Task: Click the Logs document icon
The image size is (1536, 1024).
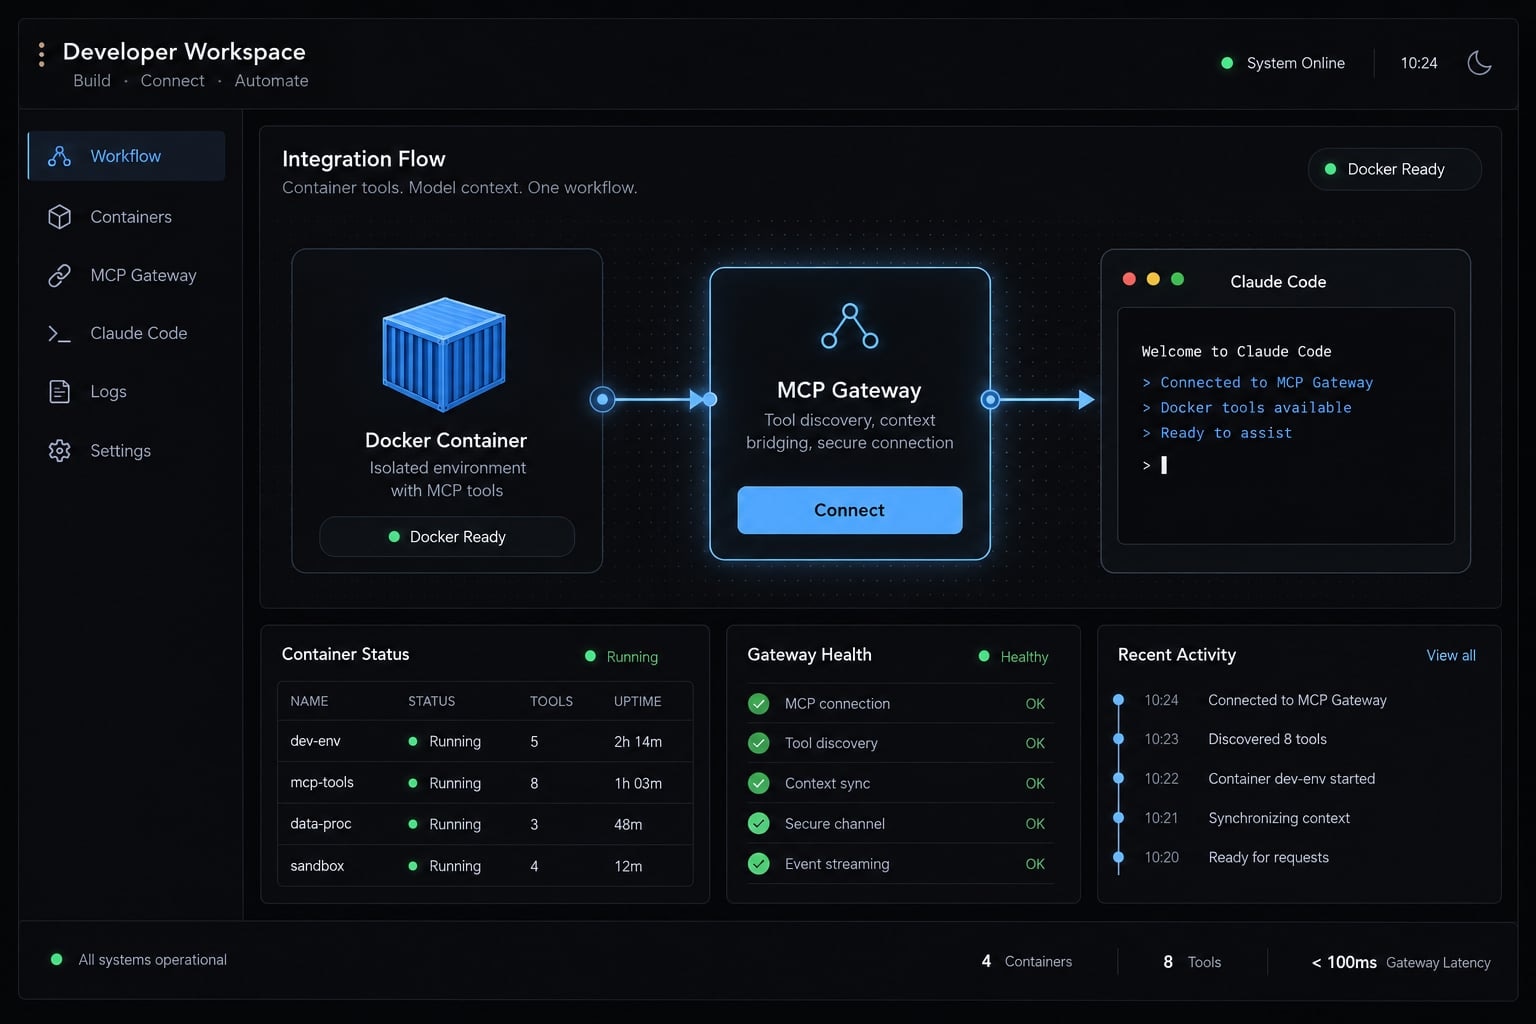Action: click(x=59, y=392)
